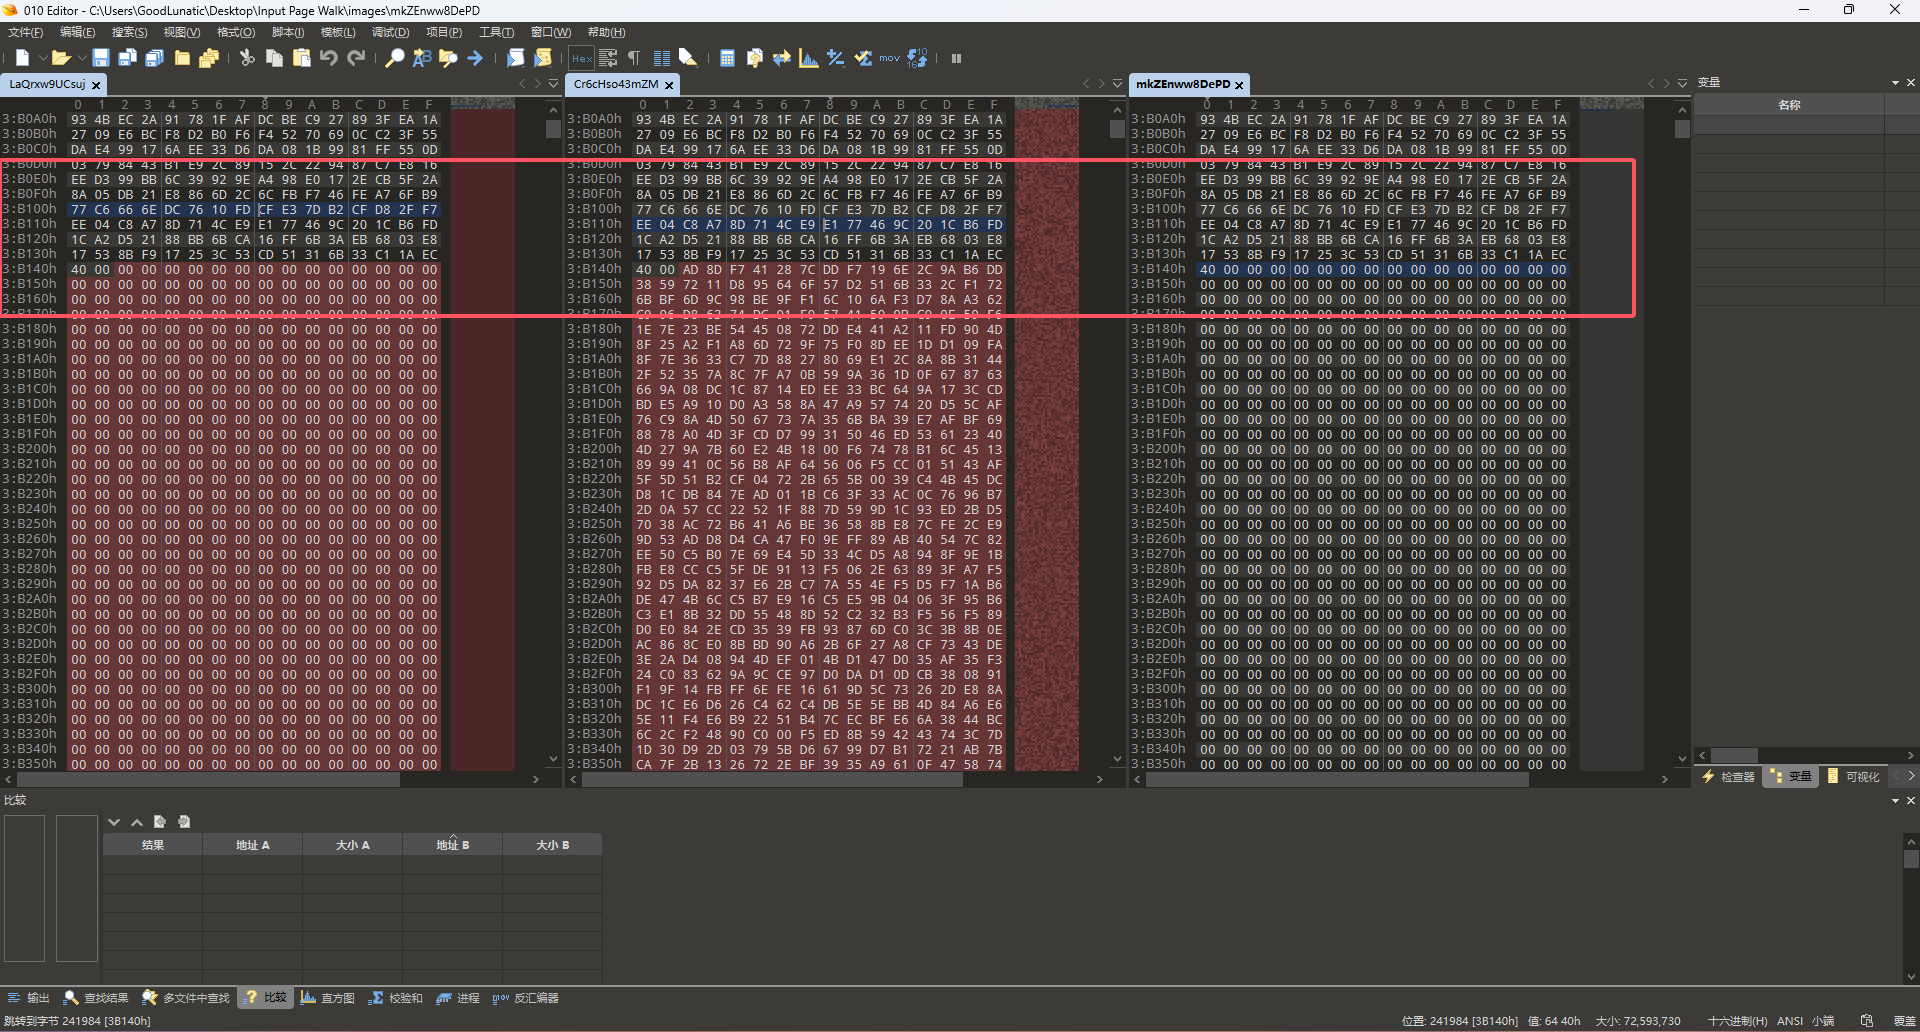The width and height of the screenshot is (1920, 1032).
Task: Switch to the 检查器 inspector tab
Action: (1728, 776)
